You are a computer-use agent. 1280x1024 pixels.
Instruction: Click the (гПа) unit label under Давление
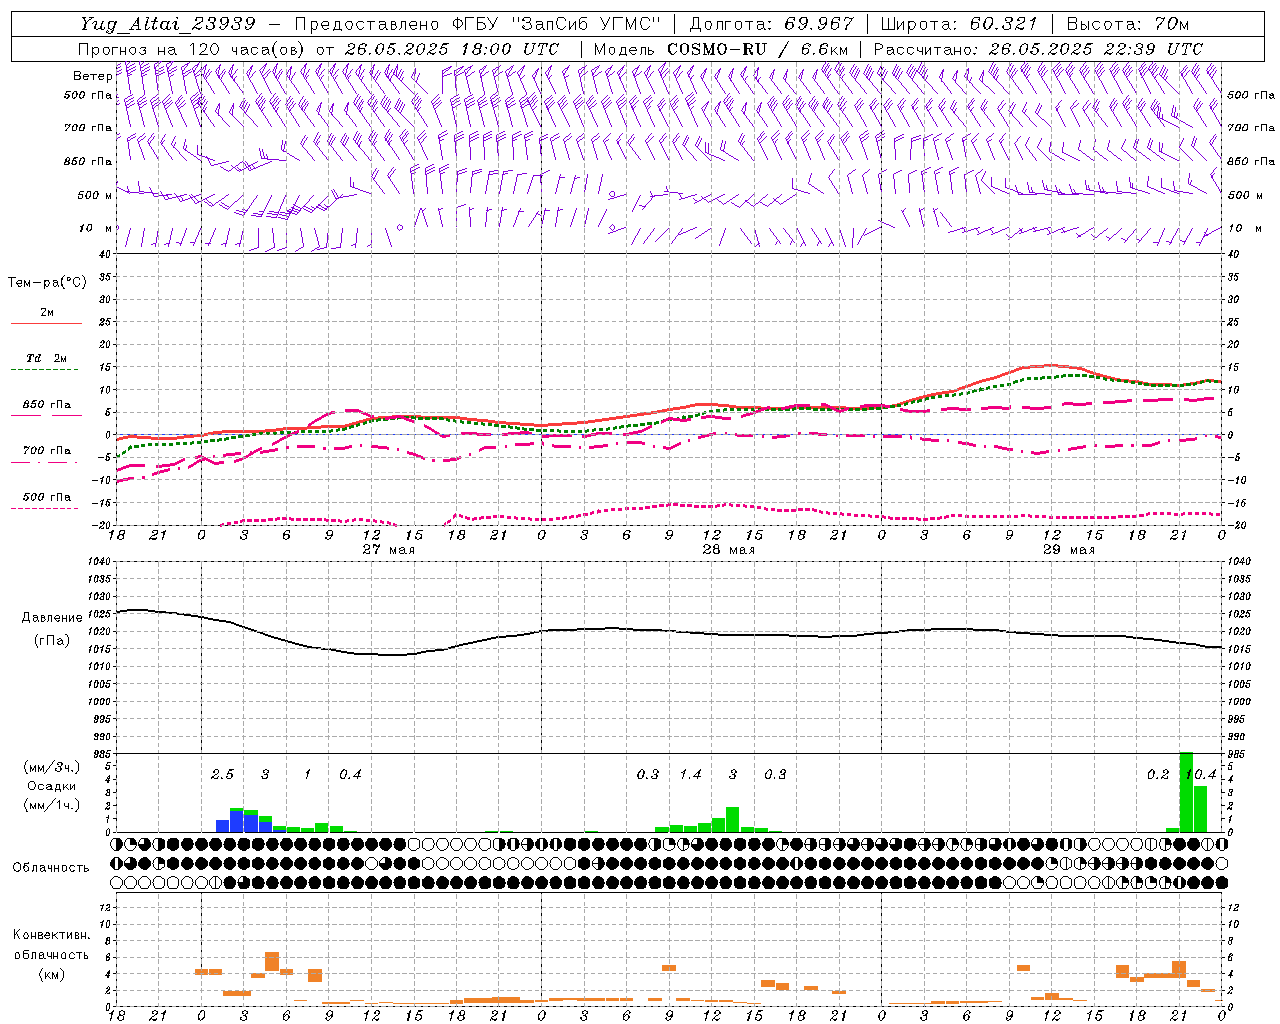[x=51, y=640]
